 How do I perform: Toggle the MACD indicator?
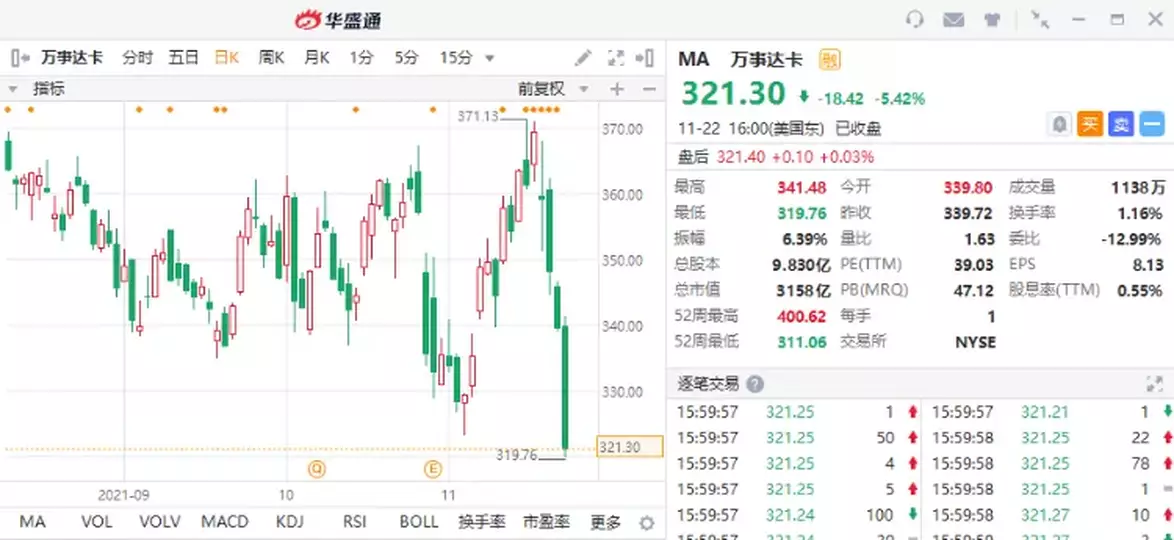coord(225,521)
